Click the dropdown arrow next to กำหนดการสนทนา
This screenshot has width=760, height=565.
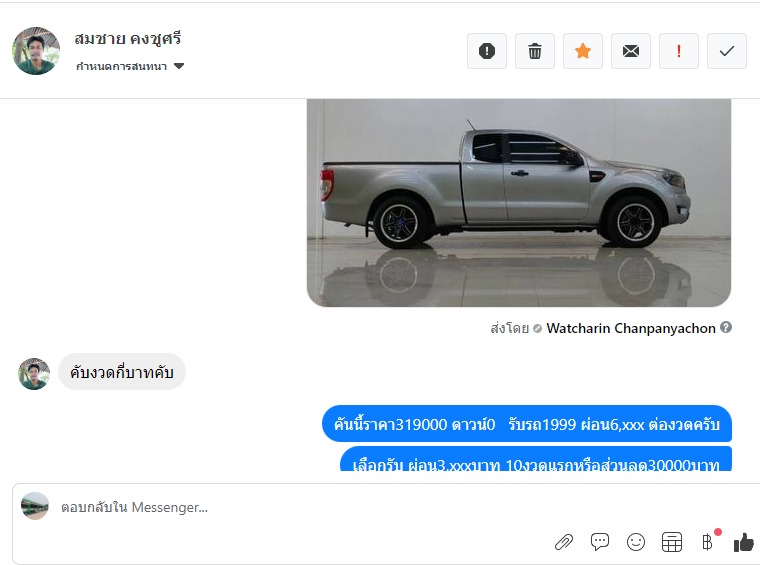[x=179, y=66]
